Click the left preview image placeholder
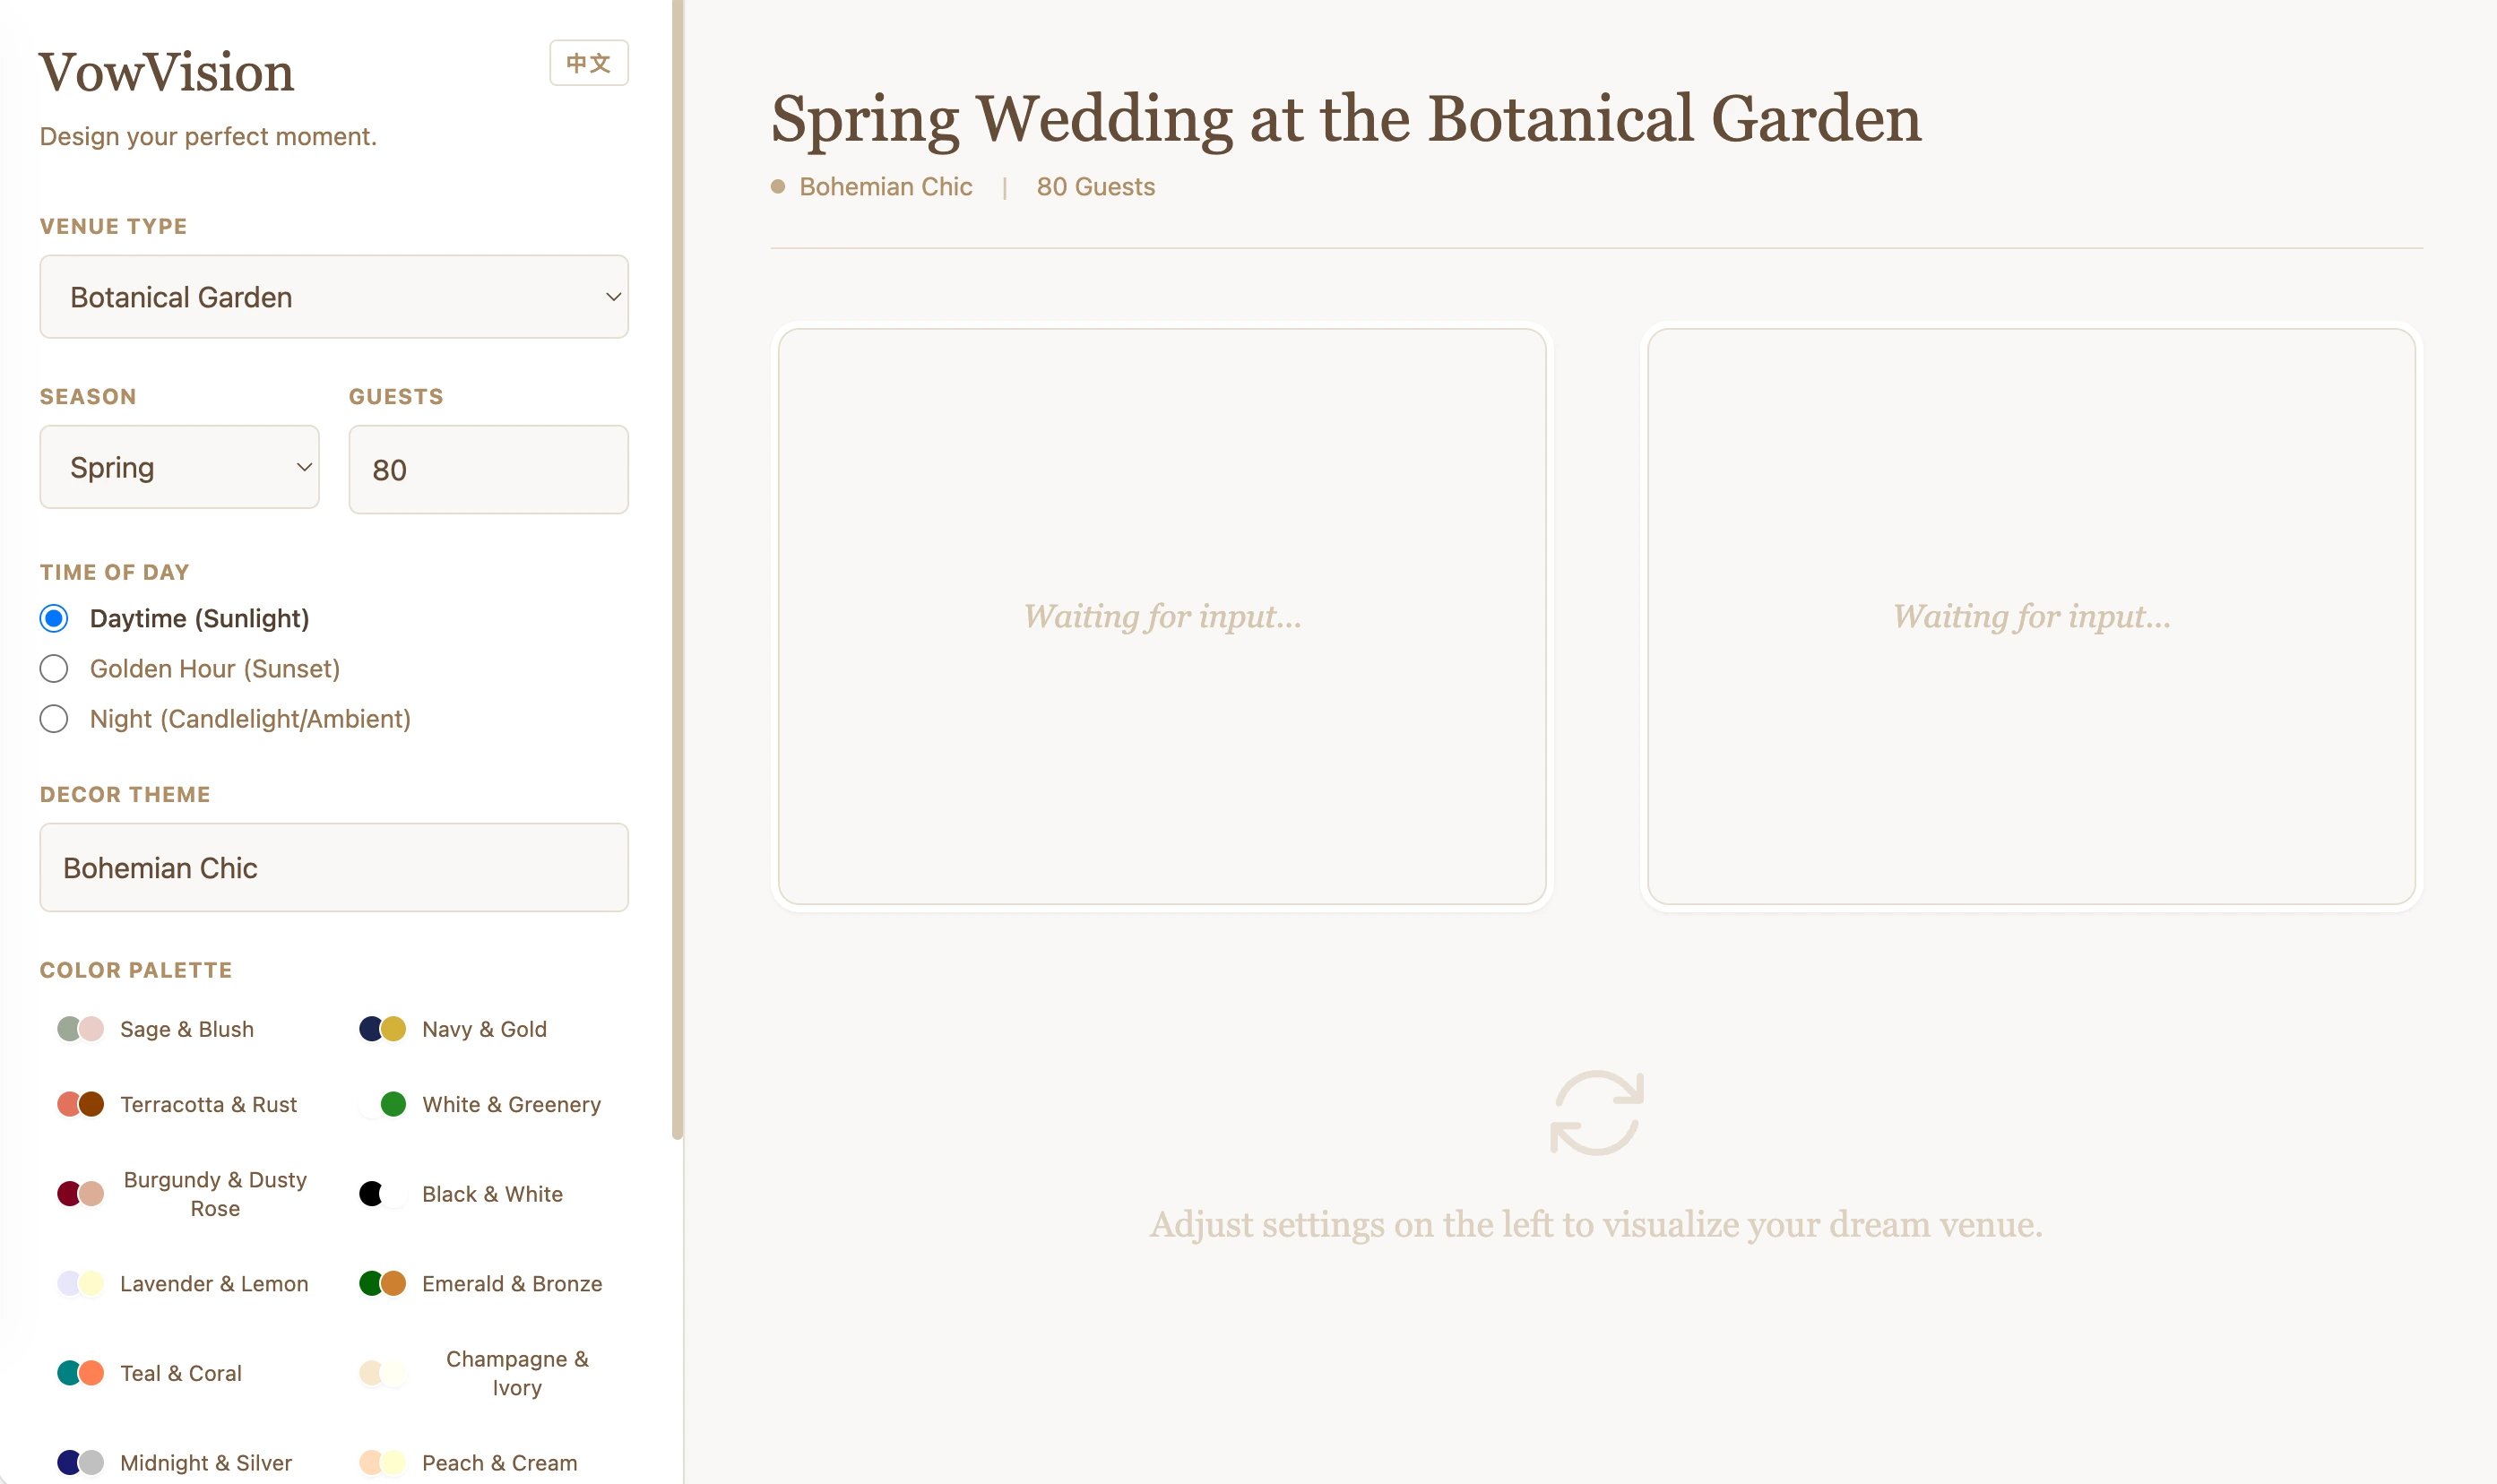 click(x=1162, y=616)
